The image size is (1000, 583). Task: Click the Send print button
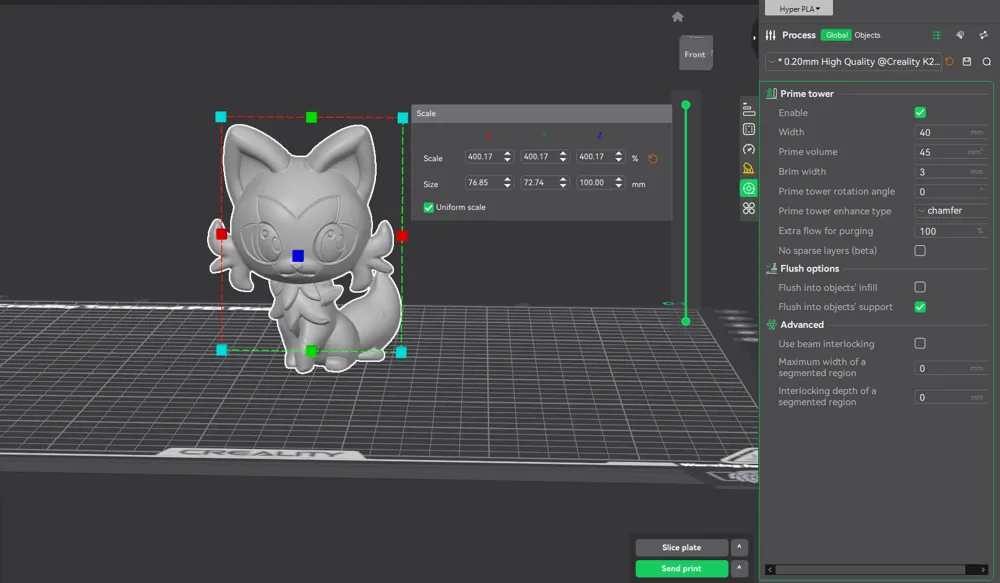coord(682,568)
